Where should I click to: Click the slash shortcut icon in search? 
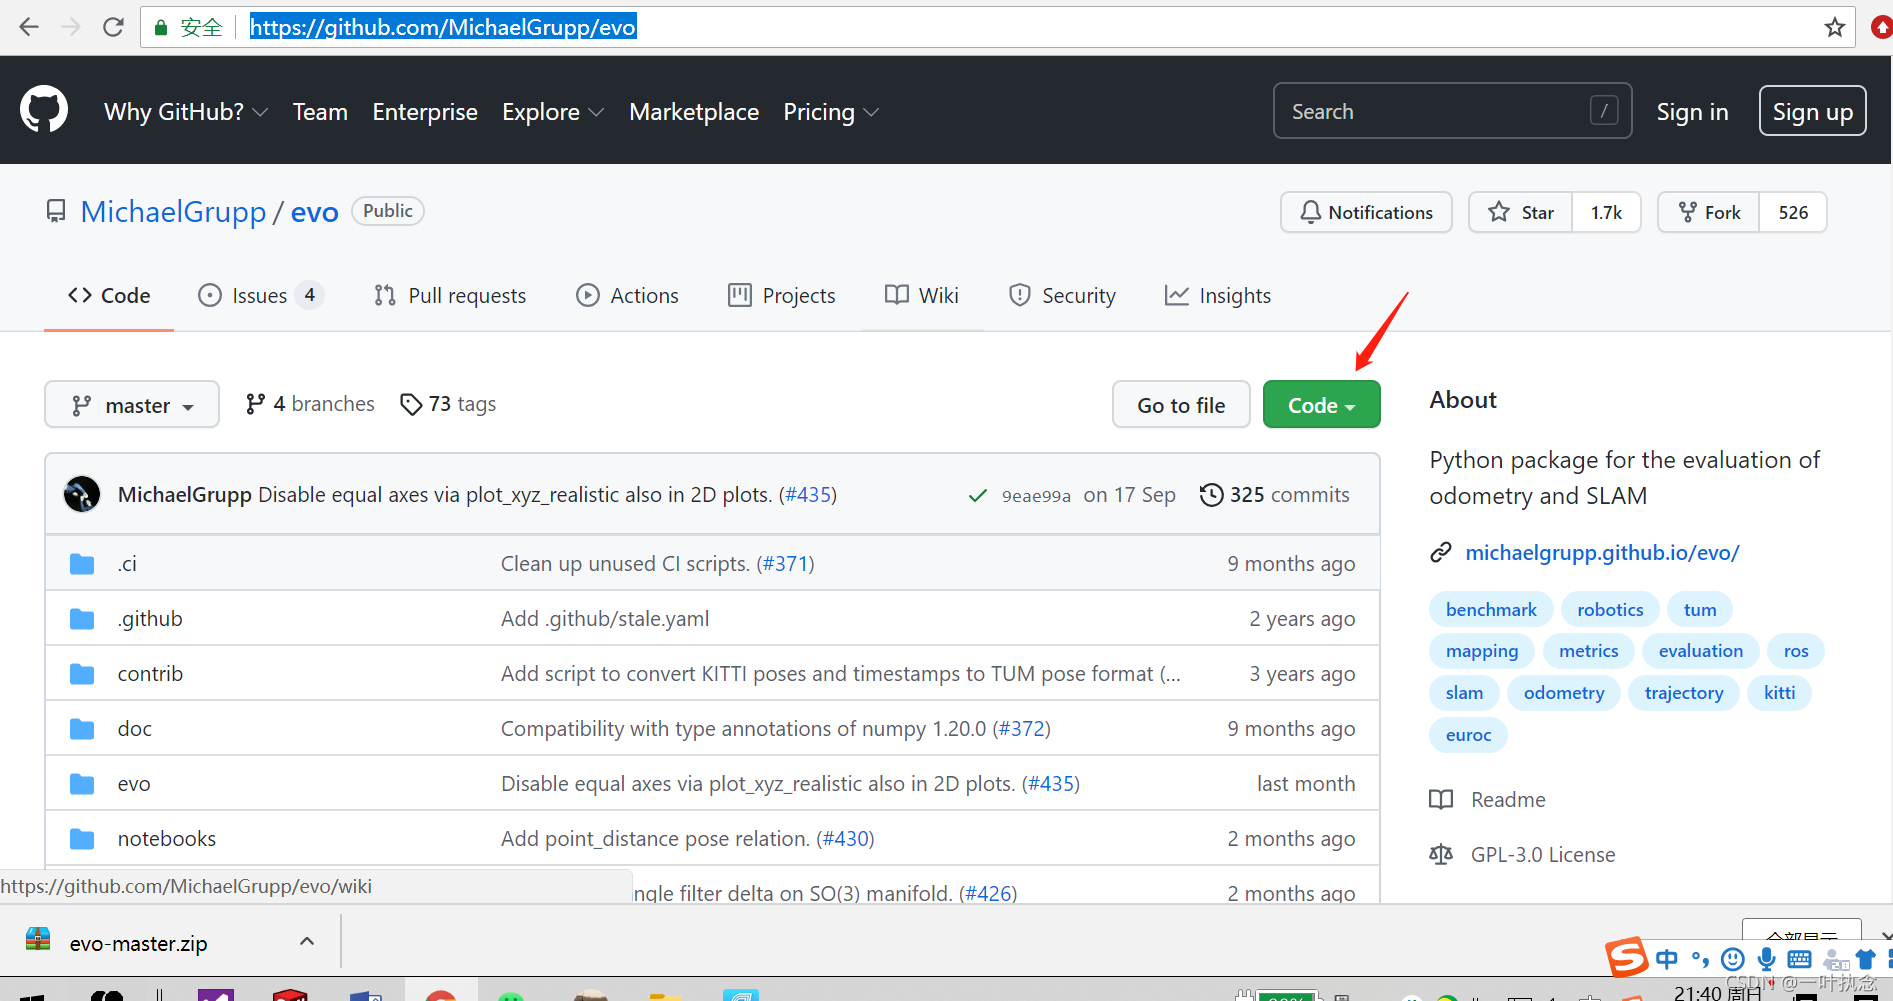pos(1604,110)
